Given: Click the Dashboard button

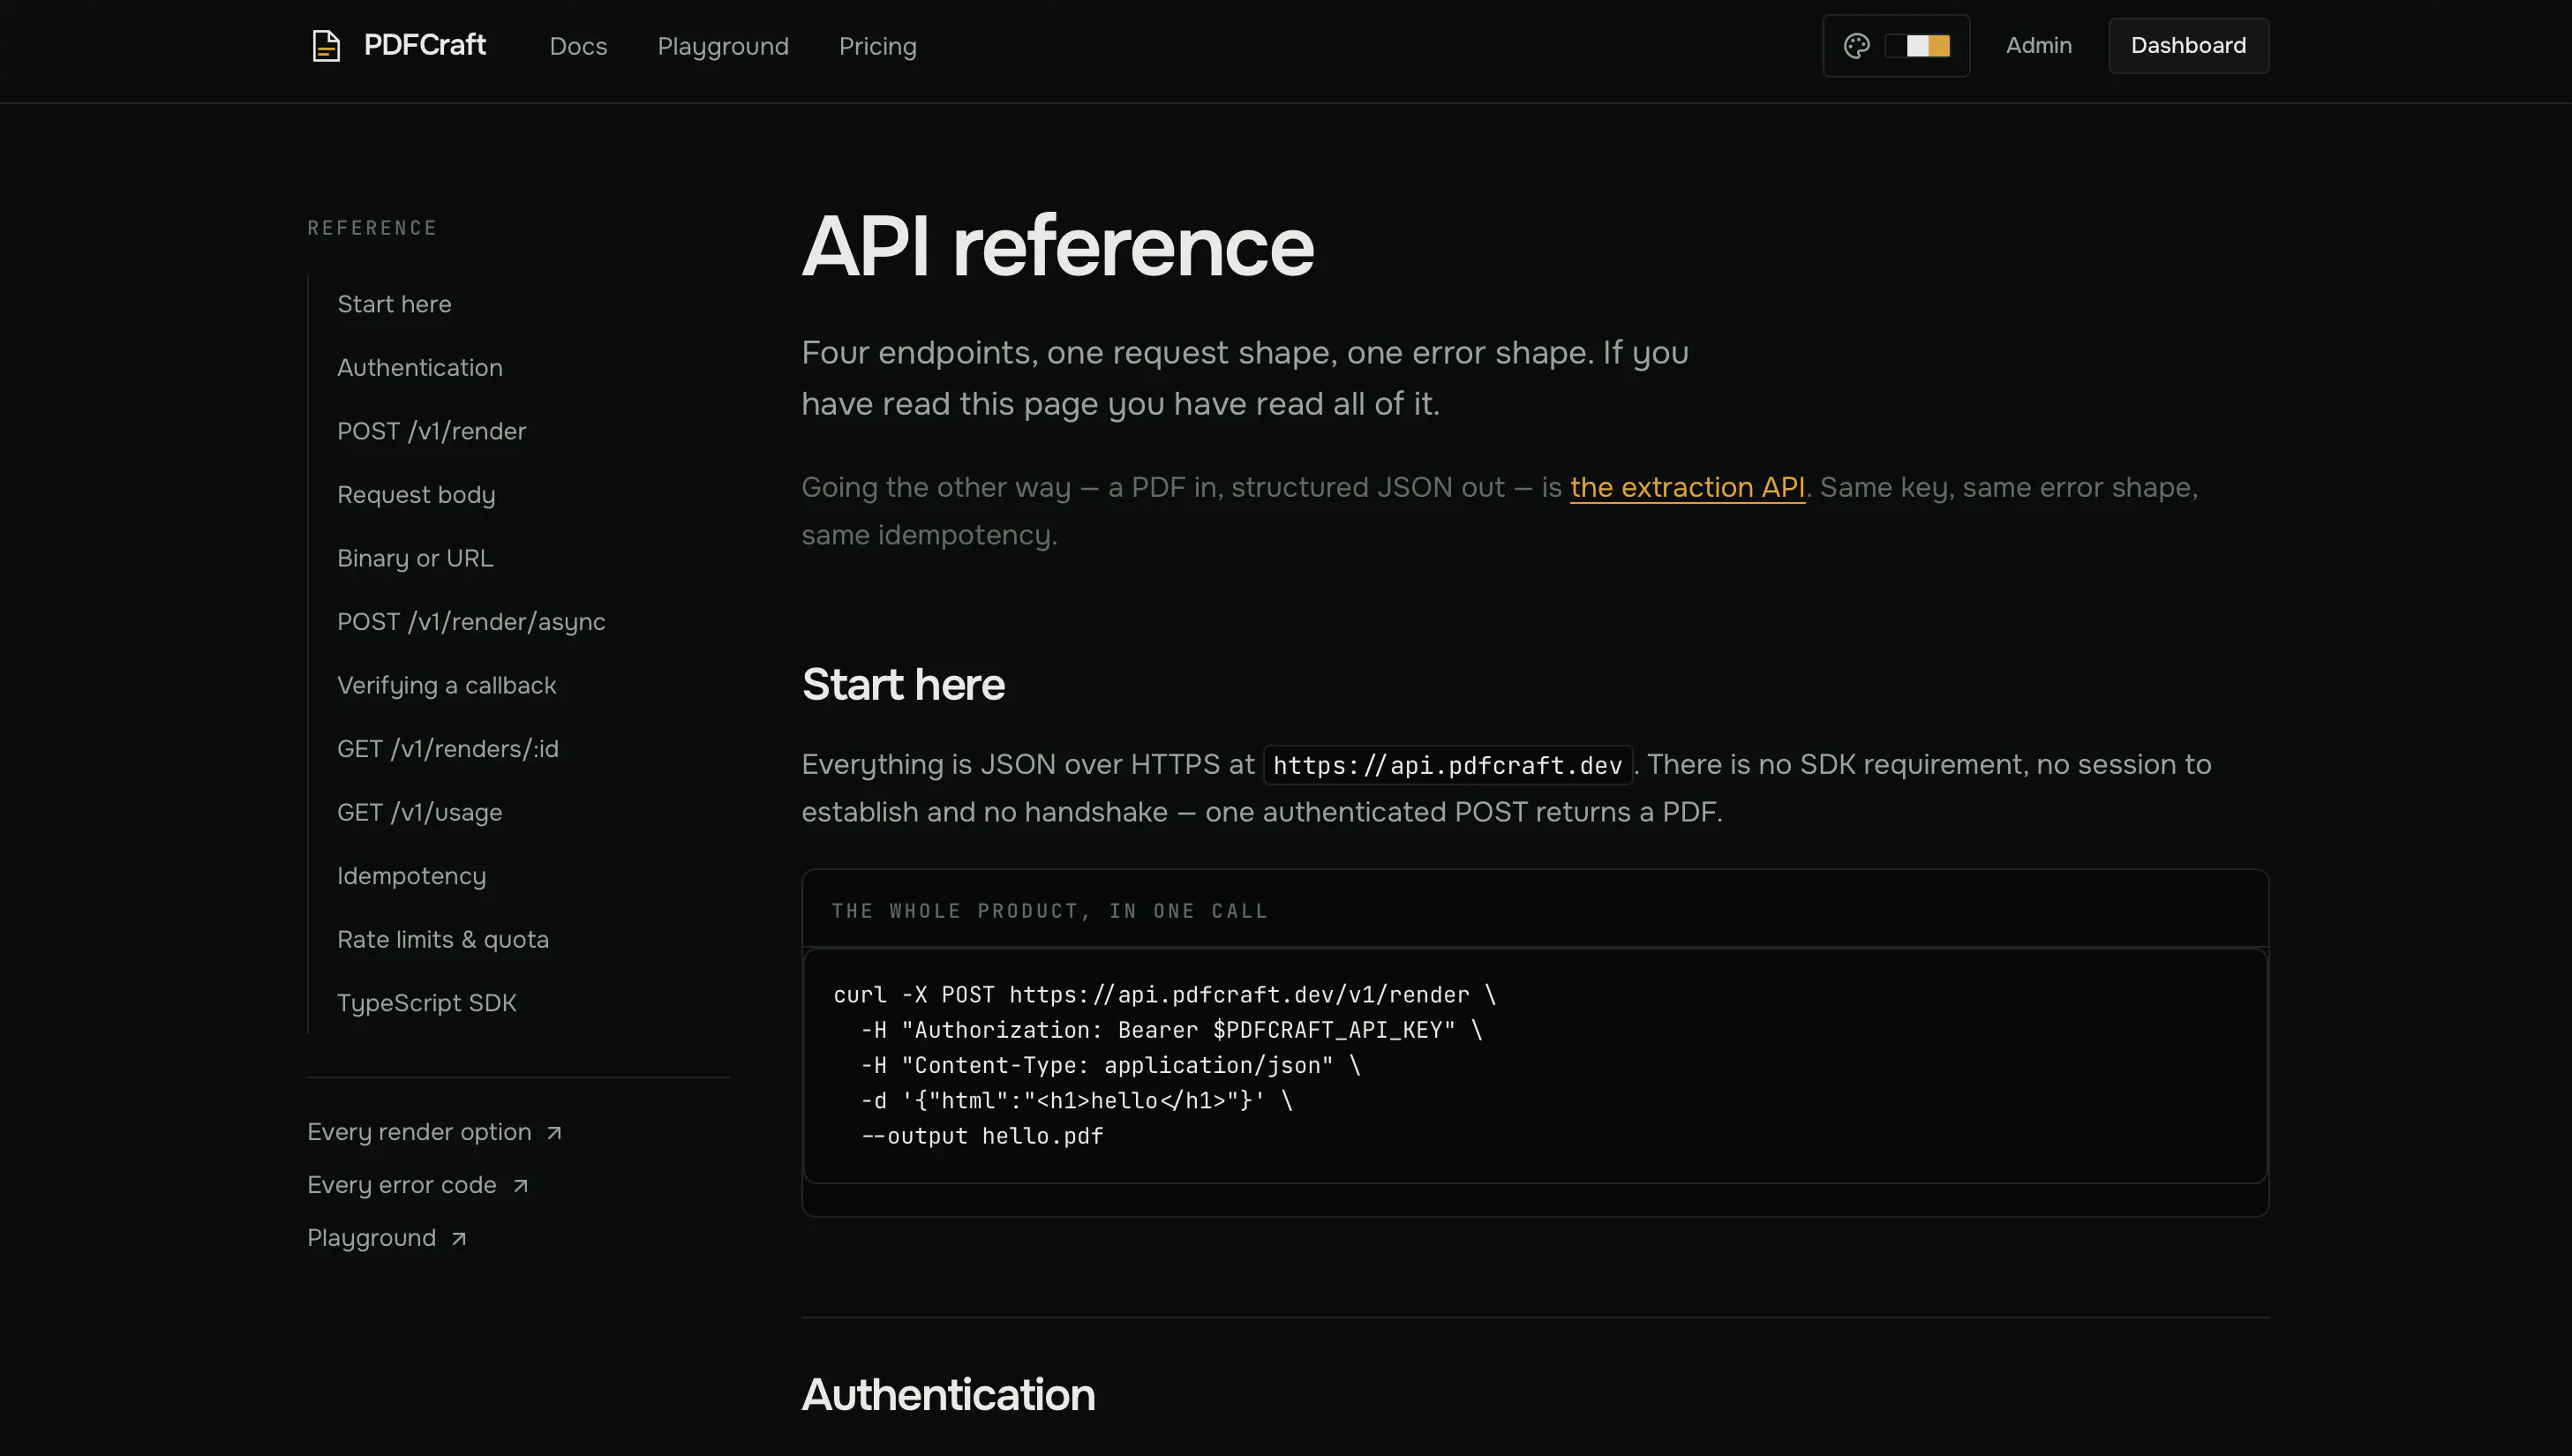Looking at the screenshot, I should [x=2188, y=45].
